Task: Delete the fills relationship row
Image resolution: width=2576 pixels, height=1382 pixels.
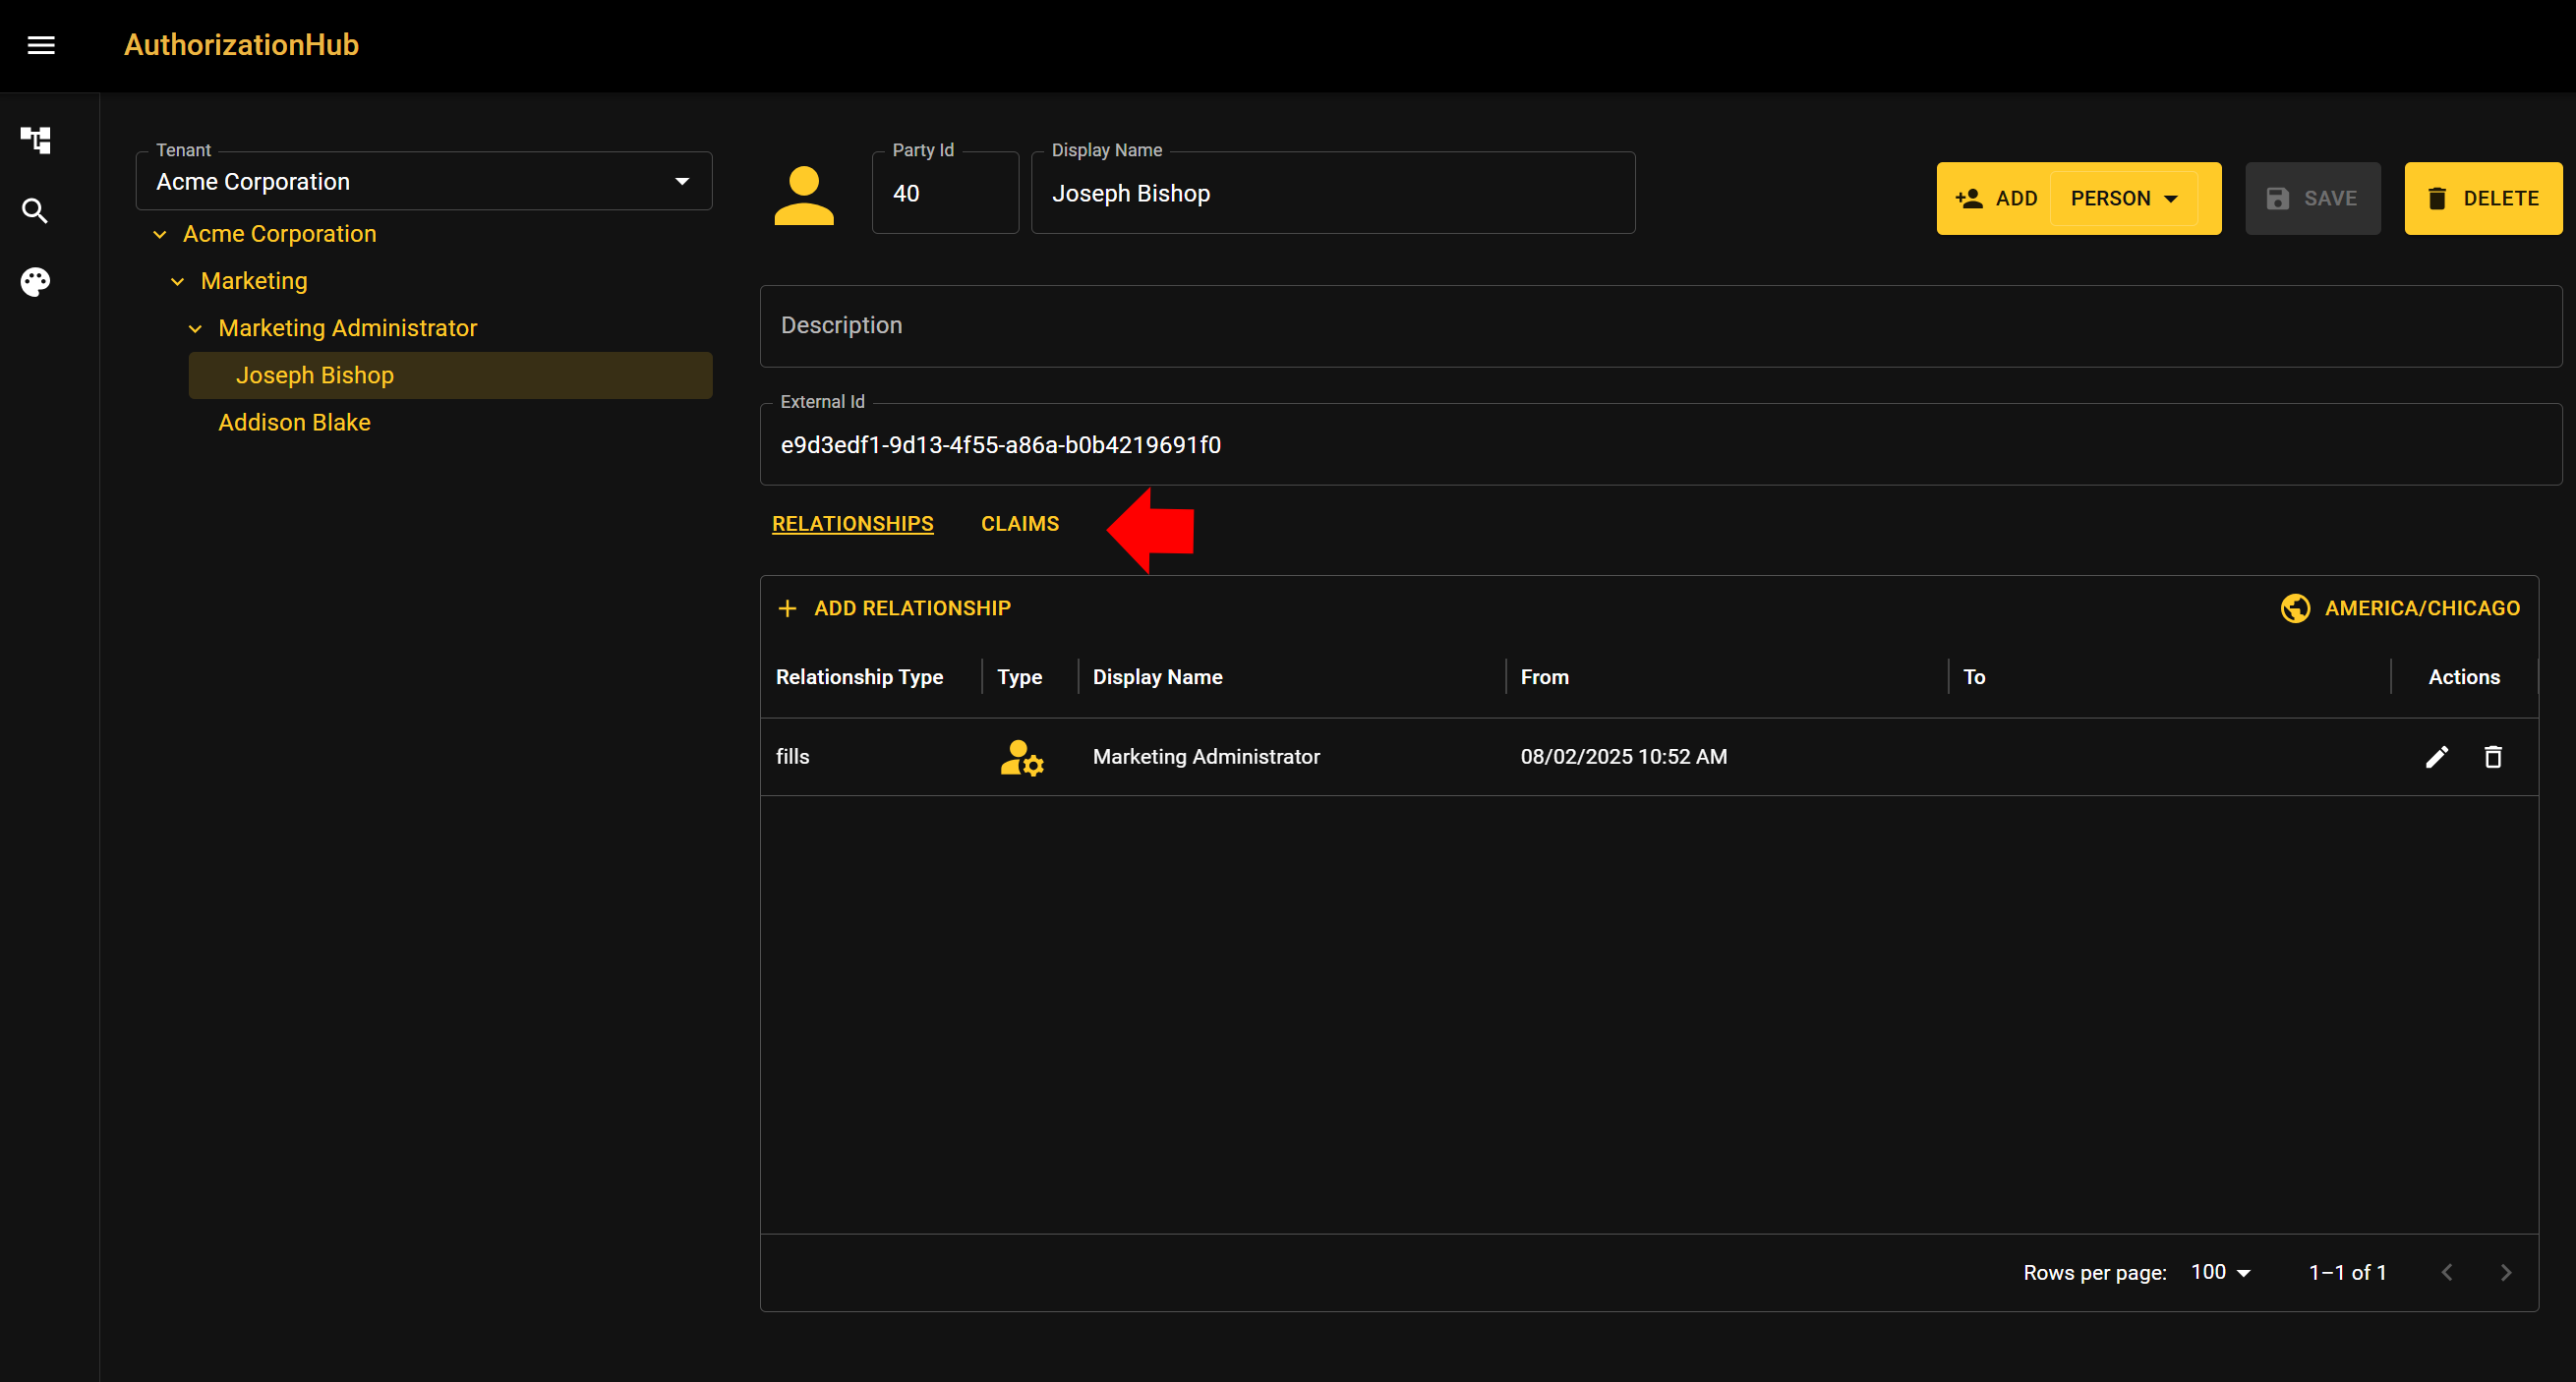Action: tap(2493, 757)
